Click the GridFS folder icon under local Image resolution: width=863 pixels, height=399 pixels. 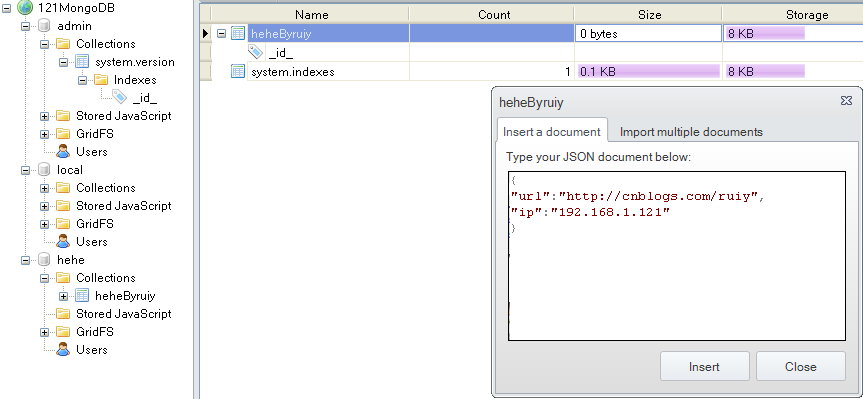coord(63,223)
